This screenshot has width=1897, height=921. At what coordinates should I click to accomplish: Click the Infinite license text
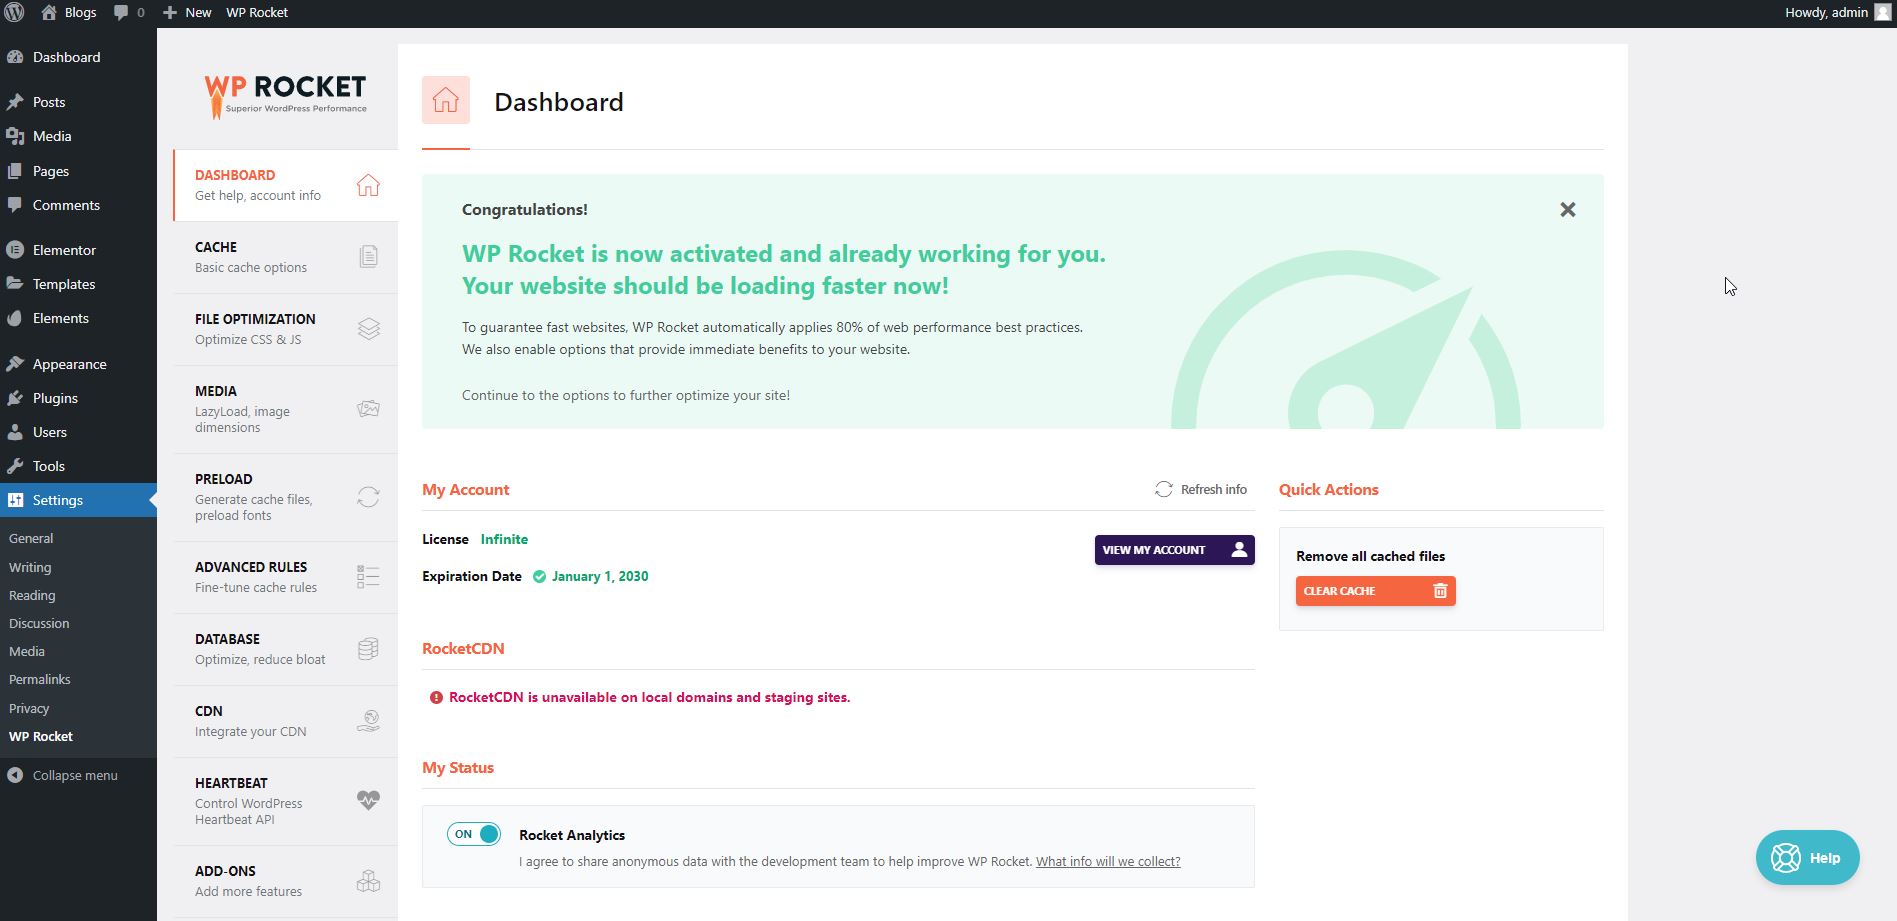[504, 539]
